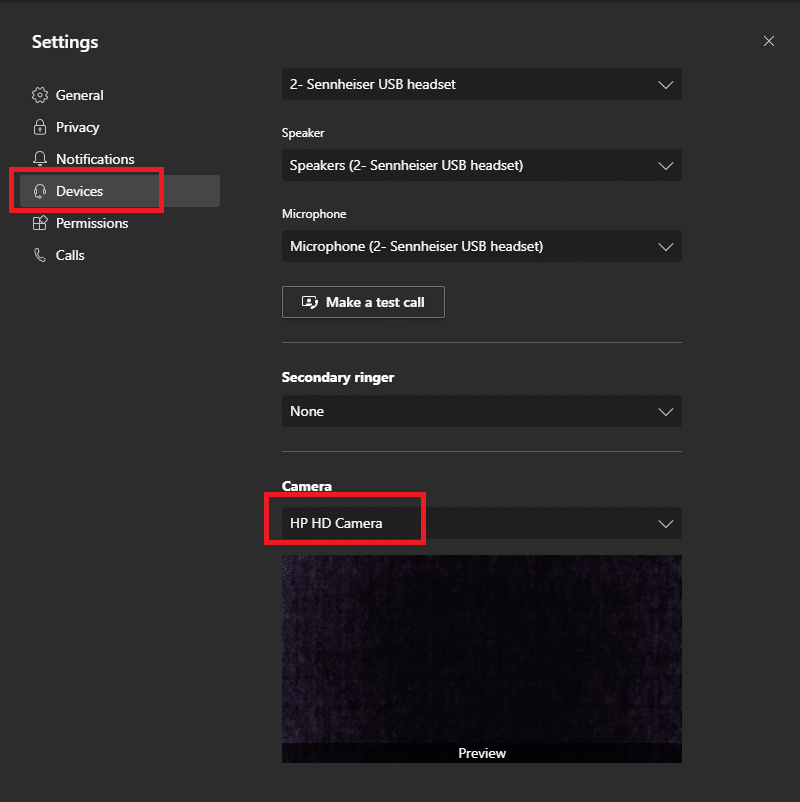
Task: Click the test call icon in the button
Action: [309, 302]
